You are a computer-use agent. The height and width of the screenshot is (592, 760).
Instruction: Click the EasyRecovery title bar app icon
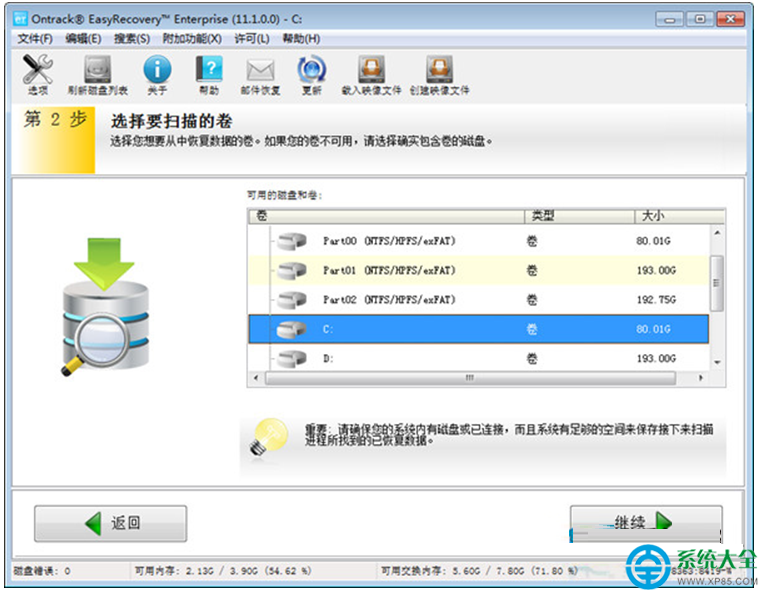(20, 19)
